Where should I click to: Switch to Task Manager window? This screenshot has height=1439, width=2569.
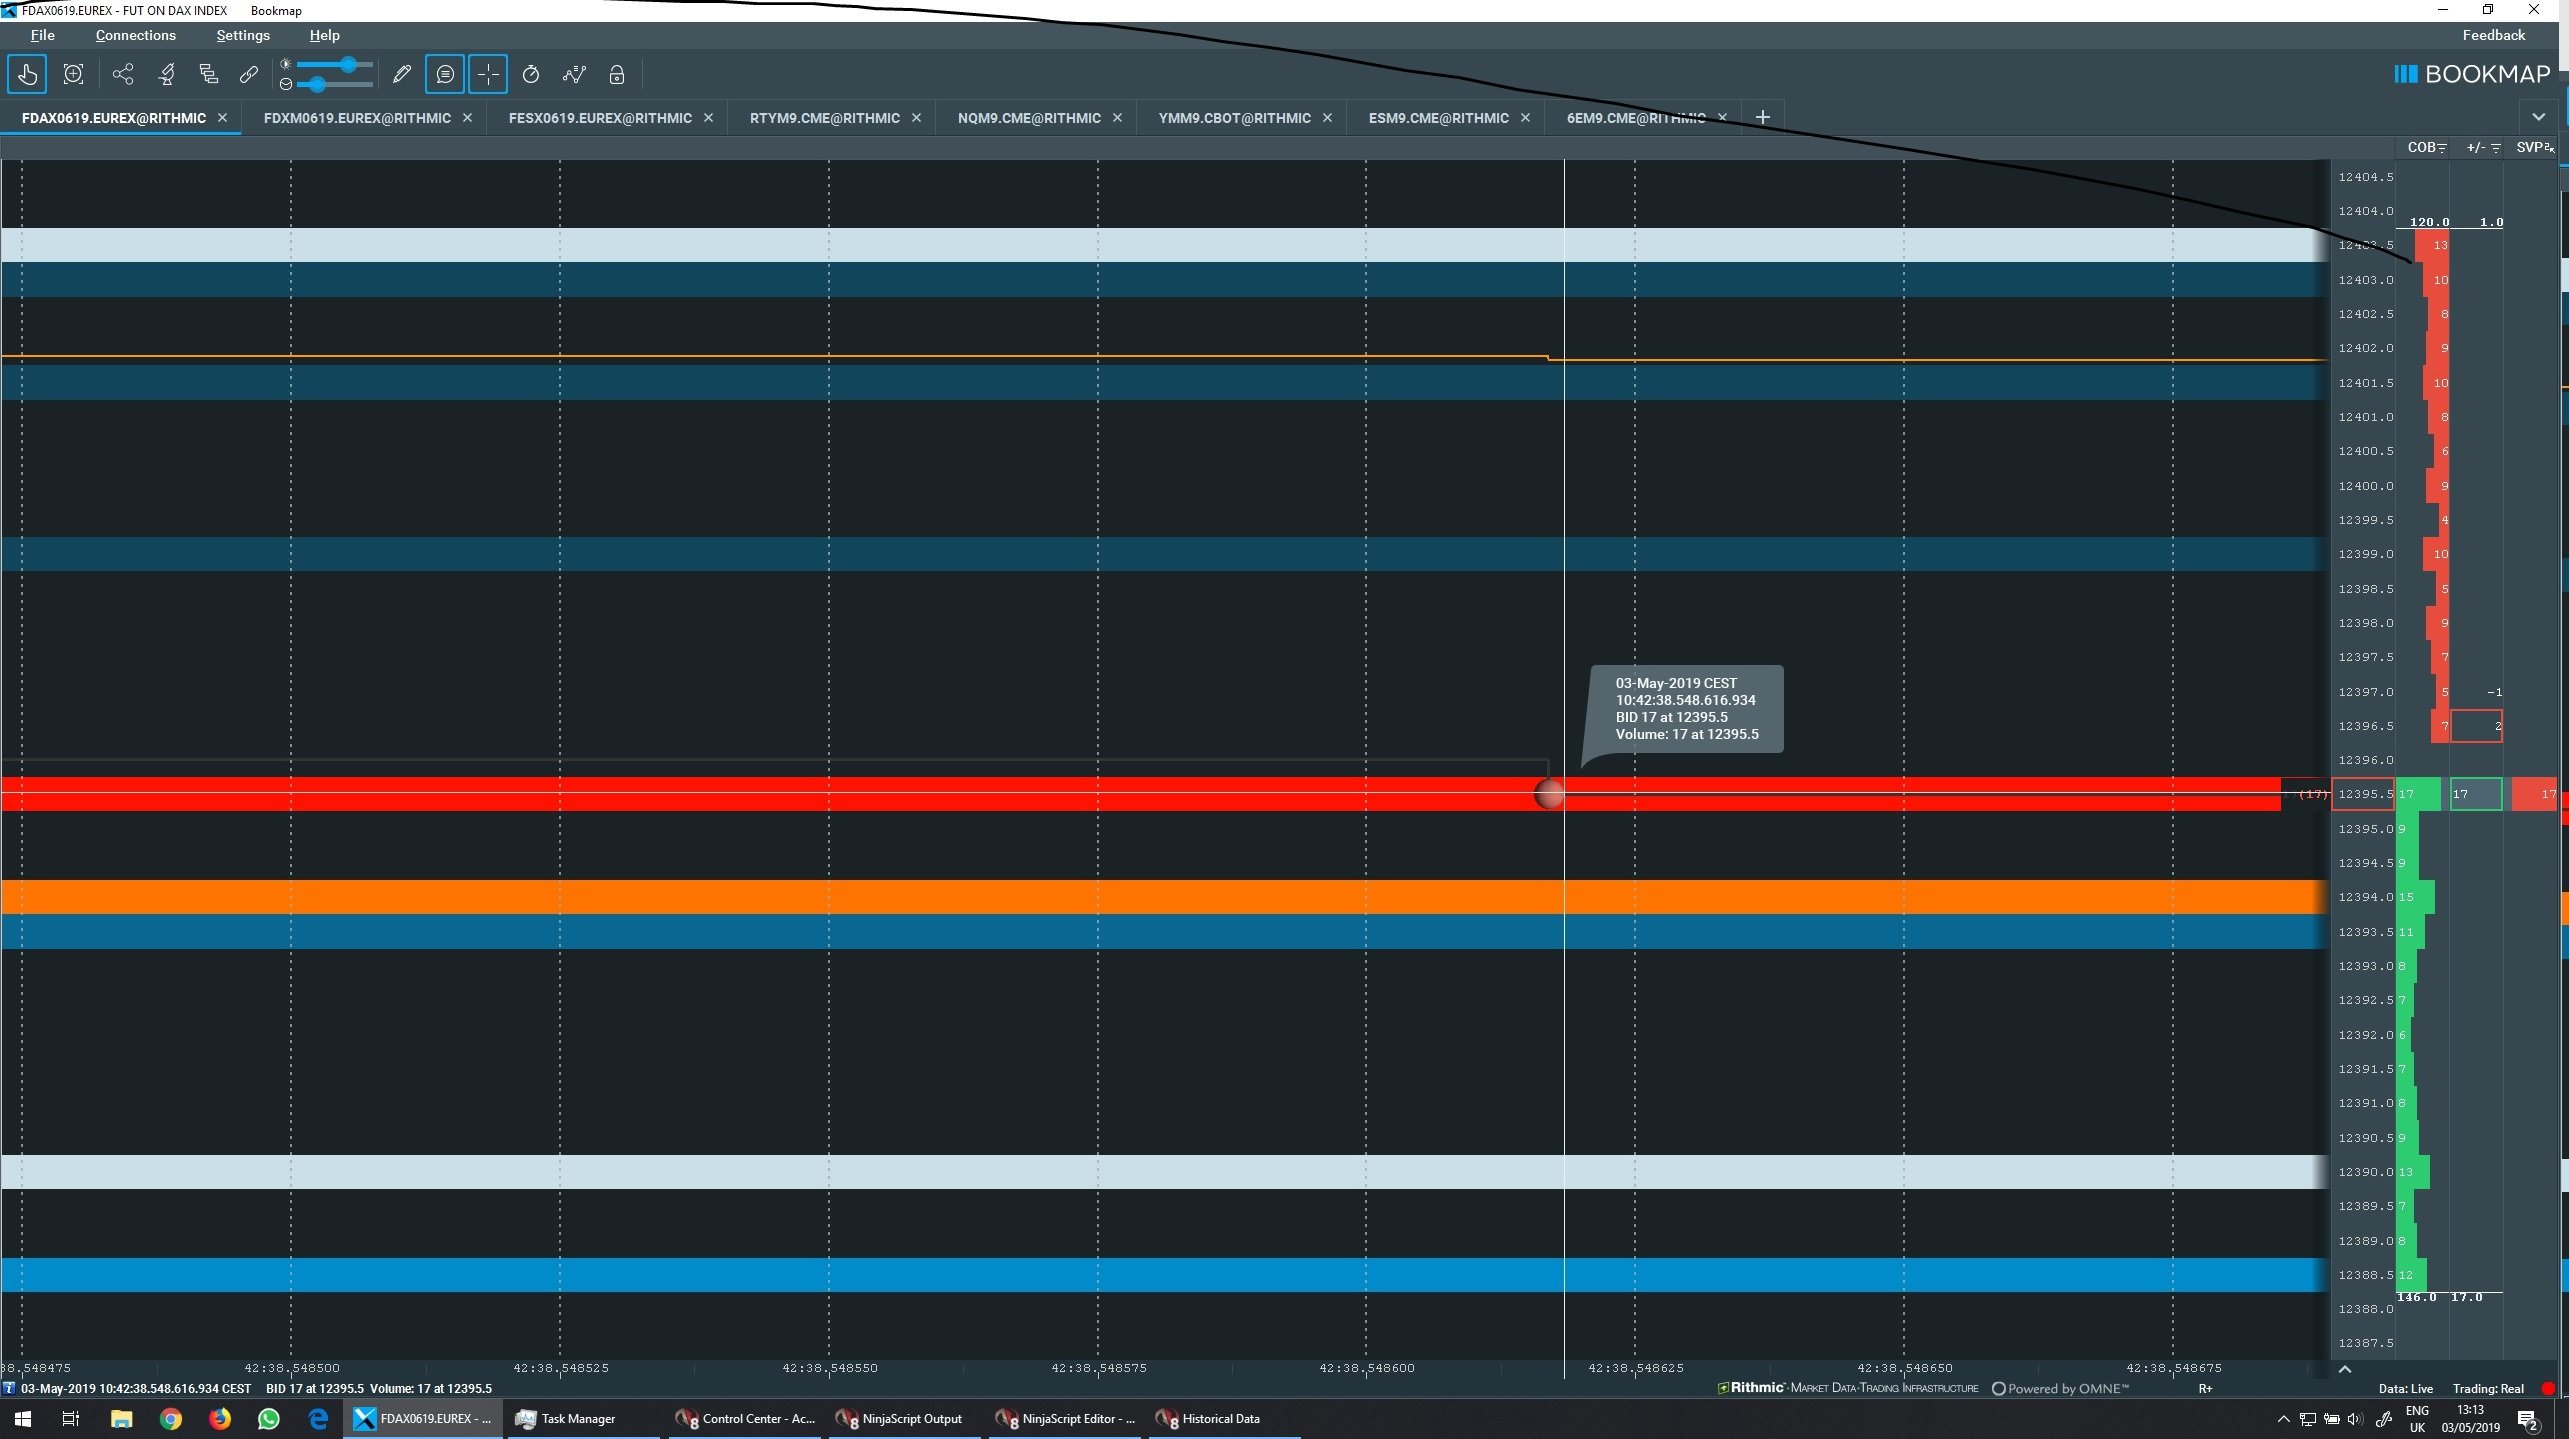(582, 1419)
